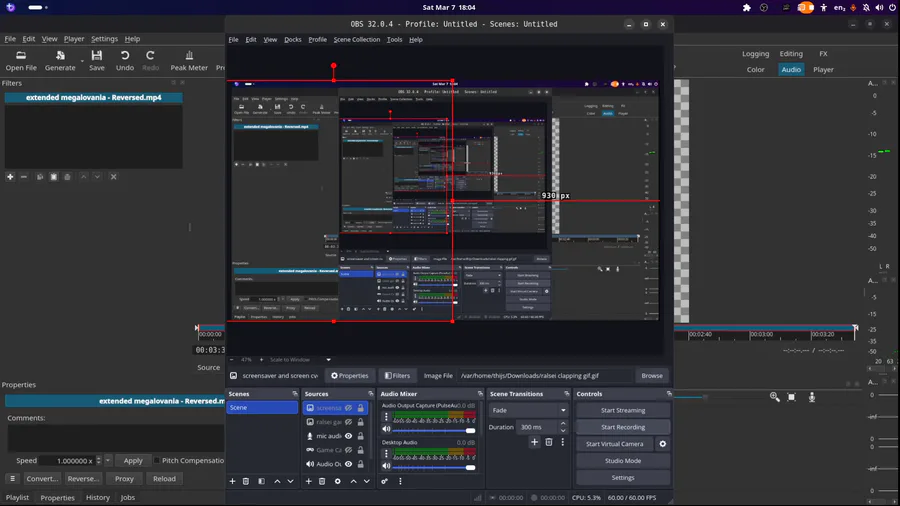The image size is (900, 506).
Task: Mute Desktop Audio speaker icon
Action: pos(386,466)
